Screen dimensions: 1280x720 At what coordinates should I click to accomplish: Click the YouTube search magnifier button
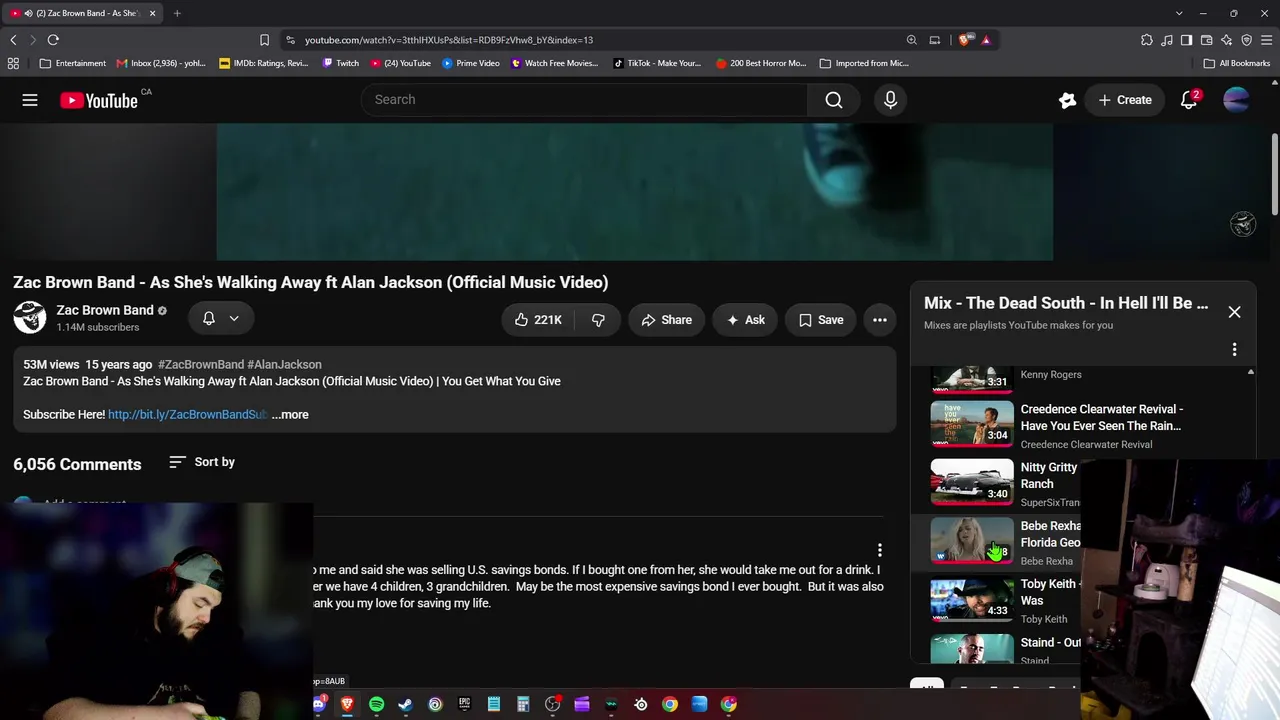point(834,100)
